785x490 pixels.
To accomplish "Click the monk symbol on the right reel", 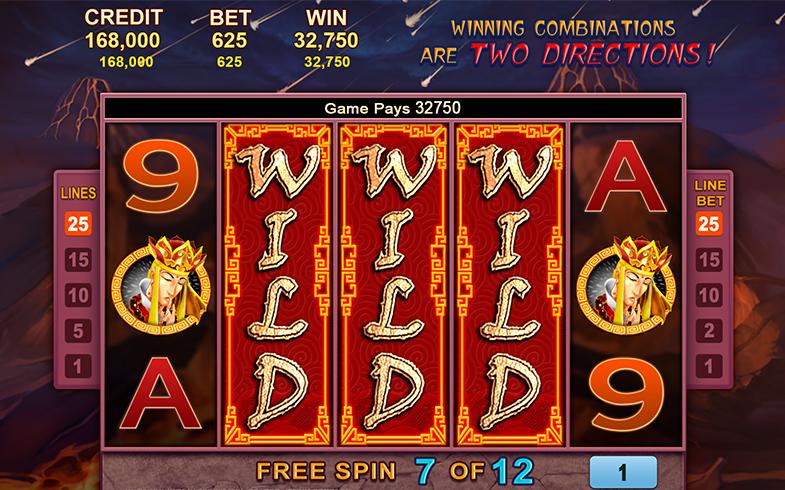I will pyautogui.click(x=626, y=285).
